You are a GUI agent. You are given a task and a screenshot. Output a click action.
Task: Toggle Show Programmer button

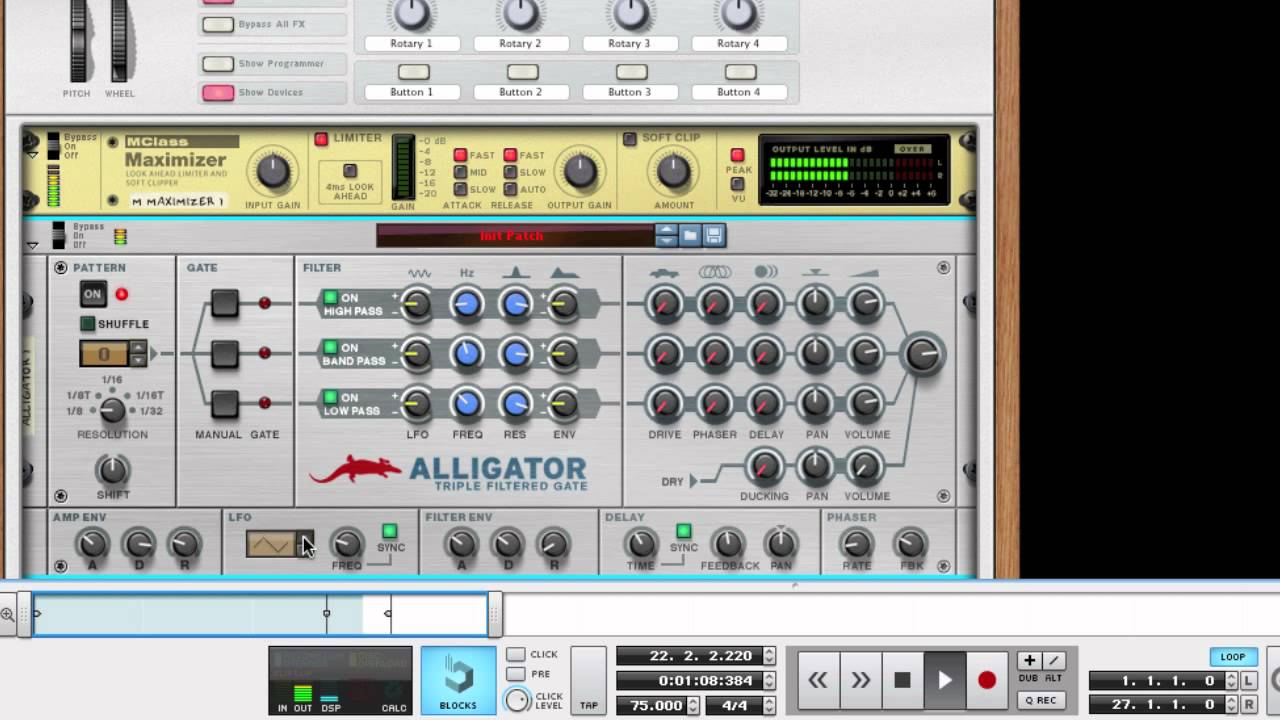pos(218,64)
